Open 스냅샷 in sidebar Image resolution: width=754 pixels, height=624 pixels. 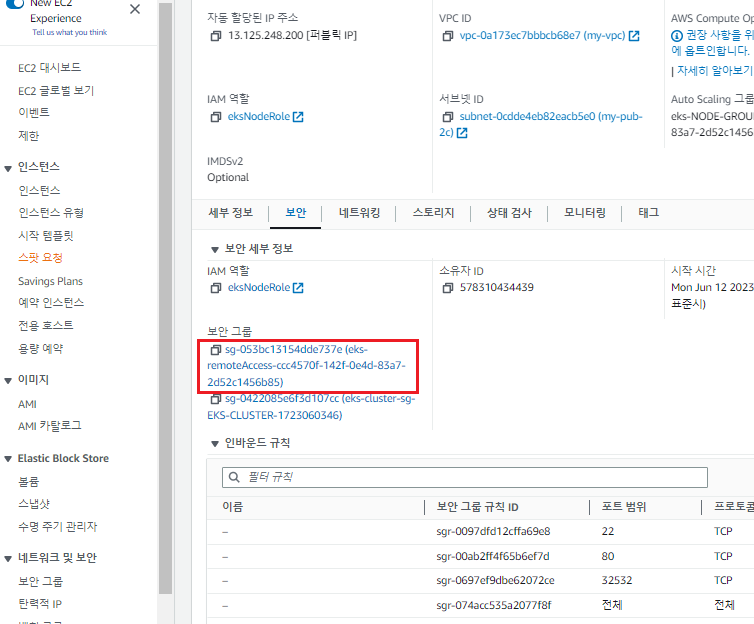point(34,504)
